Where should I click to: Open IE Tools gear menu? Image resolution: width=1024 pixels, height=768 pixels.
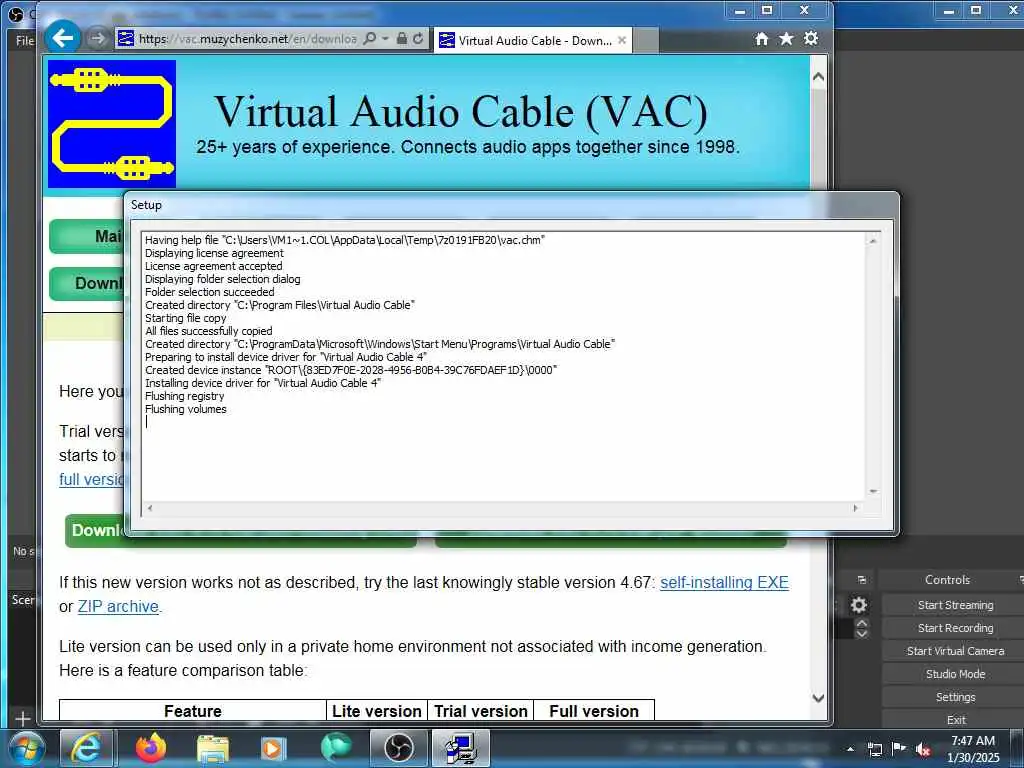tap(810, 39)
